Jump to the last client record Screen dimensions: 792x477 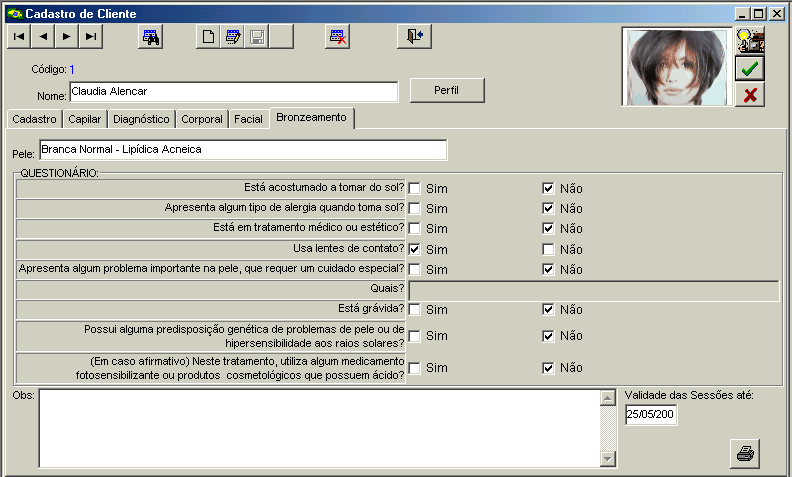(91, 37)
